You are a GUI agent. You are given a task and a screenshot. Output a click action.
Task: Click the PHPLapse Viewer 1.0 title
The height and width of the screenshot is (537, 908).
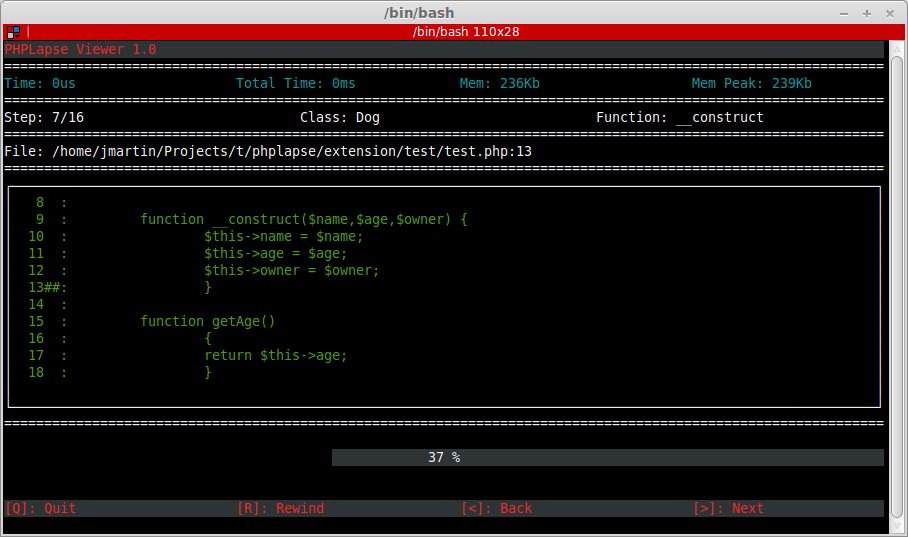[80, 49]
